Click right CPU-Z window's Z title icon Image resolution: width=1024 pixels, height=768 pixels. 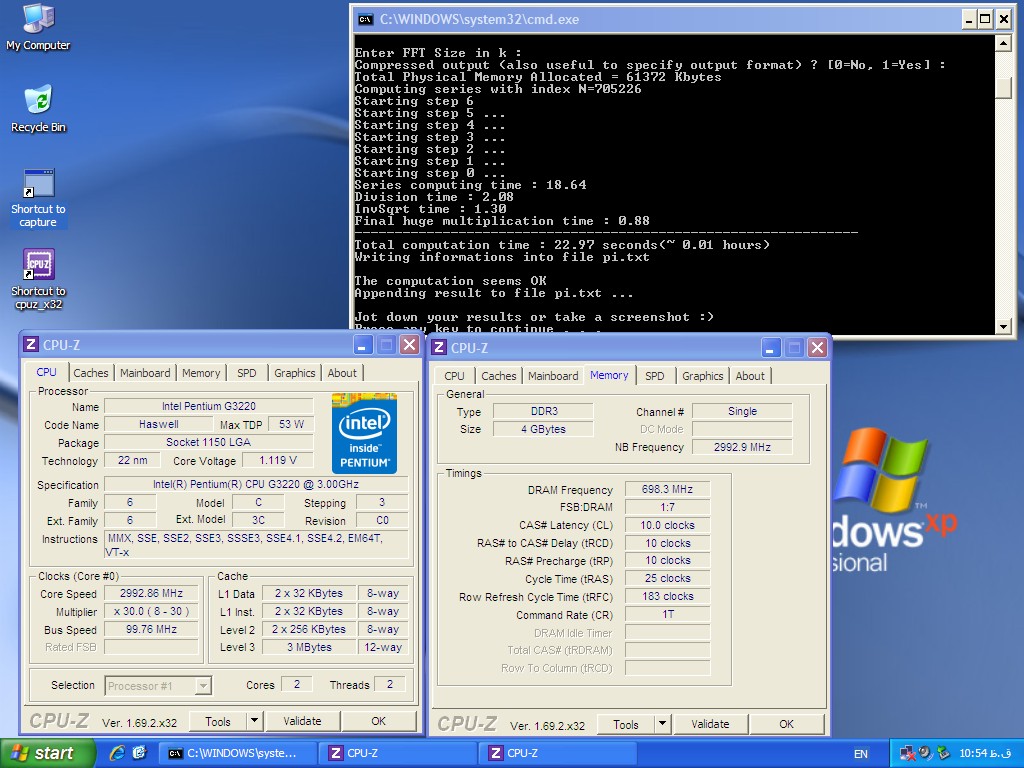pos(439,347)
